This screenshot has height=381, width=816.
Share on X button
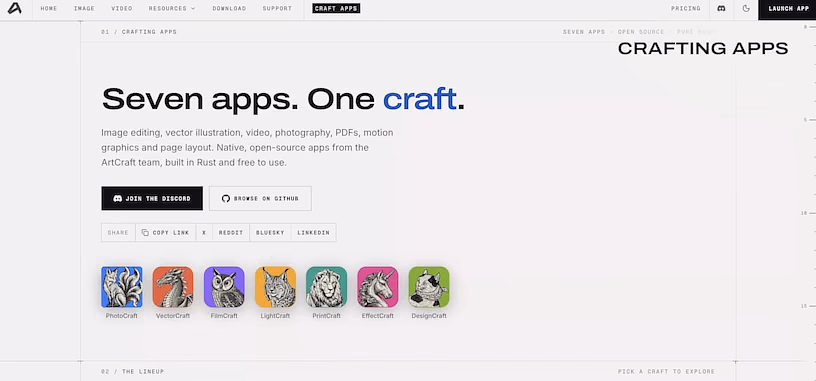204,233
